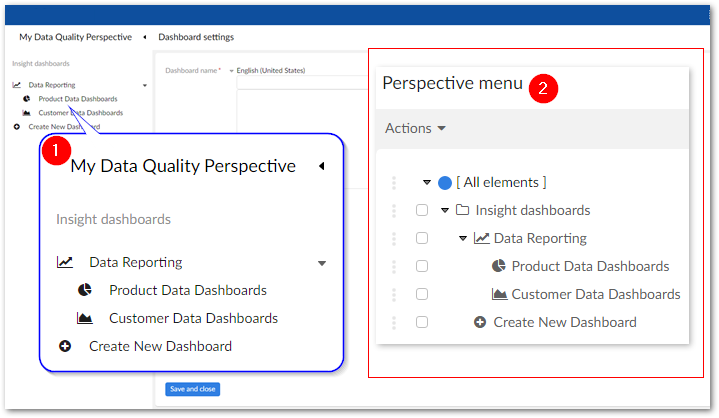Open the English (United States) language dropdown
The image size is (719, 418).
coord(231,70)
